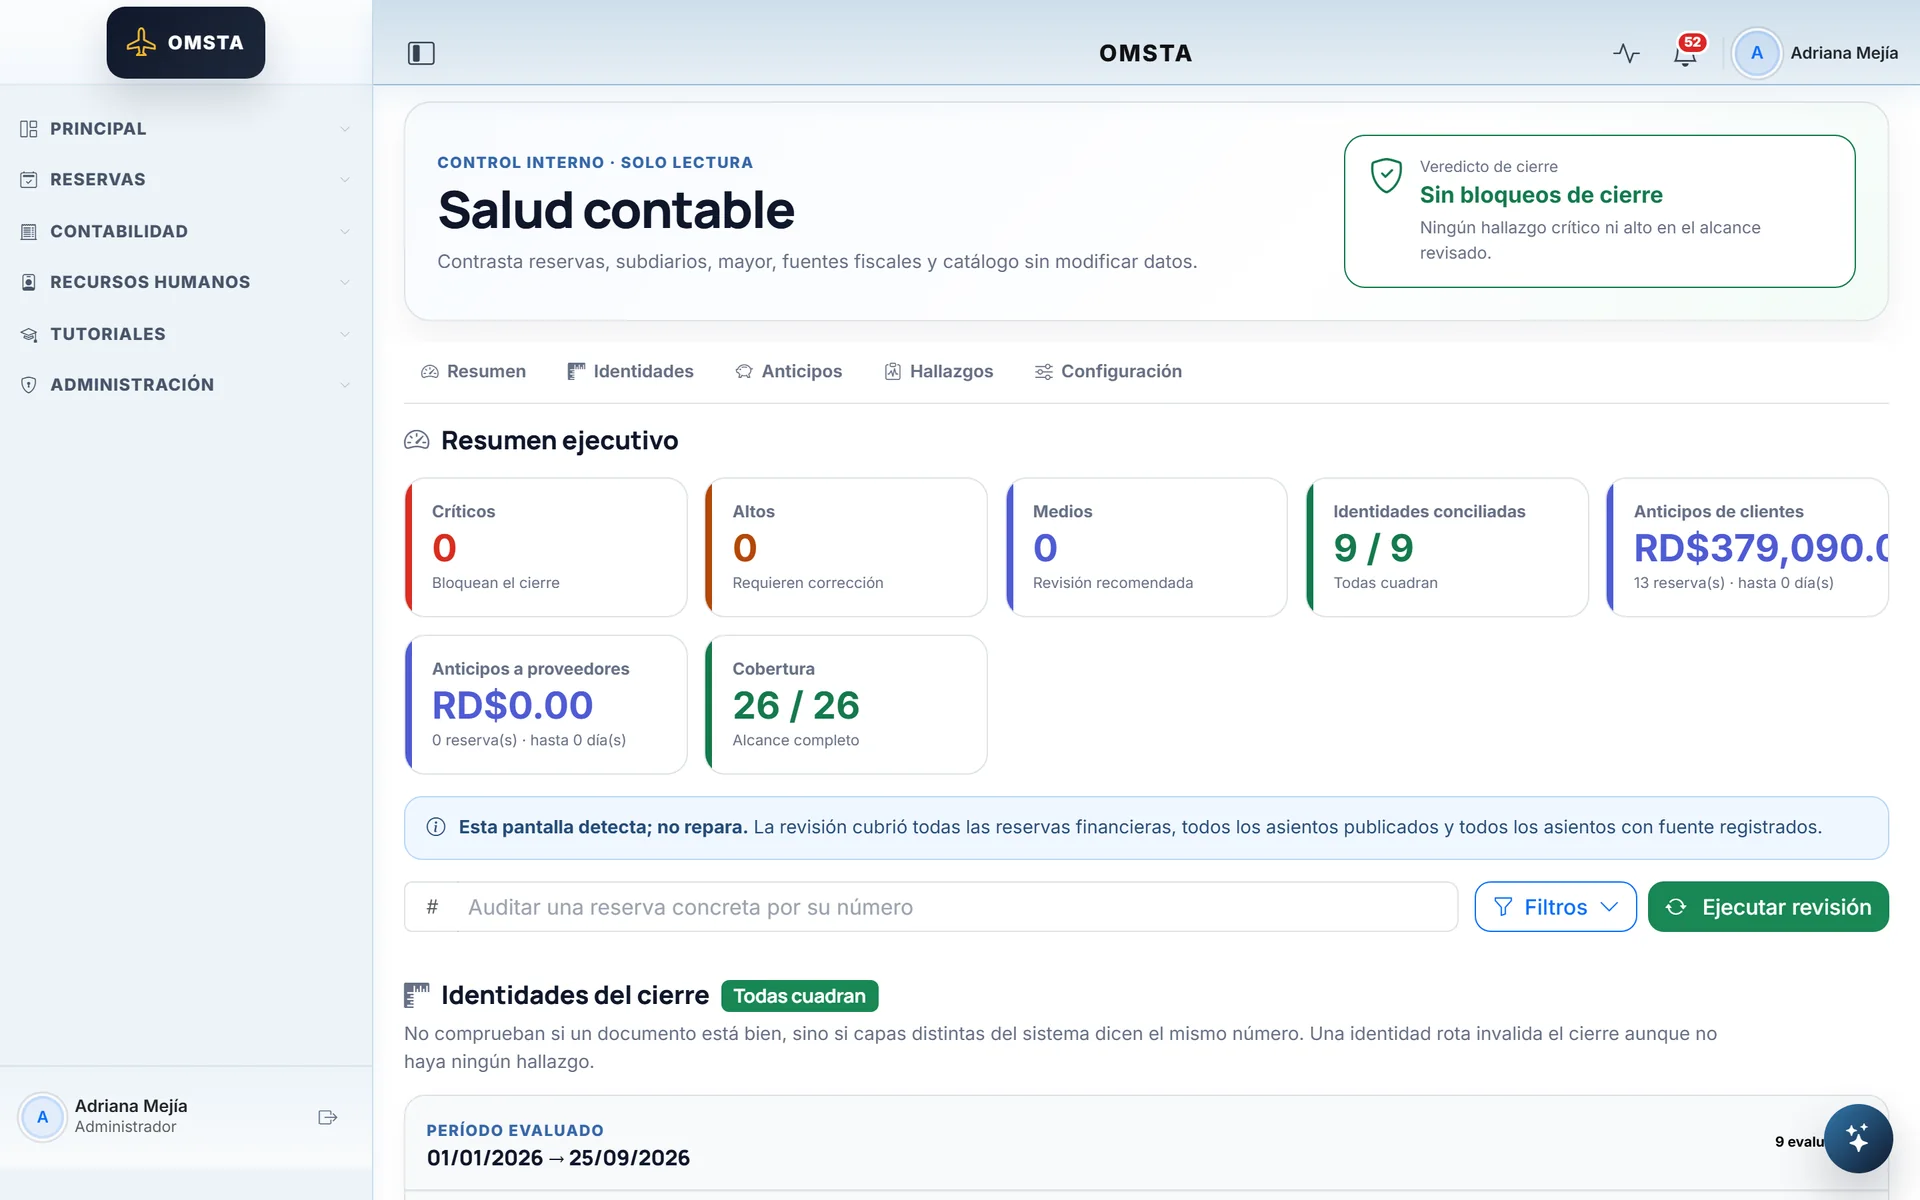The height and width of the screenshot is (1200, 1920).
Task: Open the activity pulse icon
Action: 1626,53
